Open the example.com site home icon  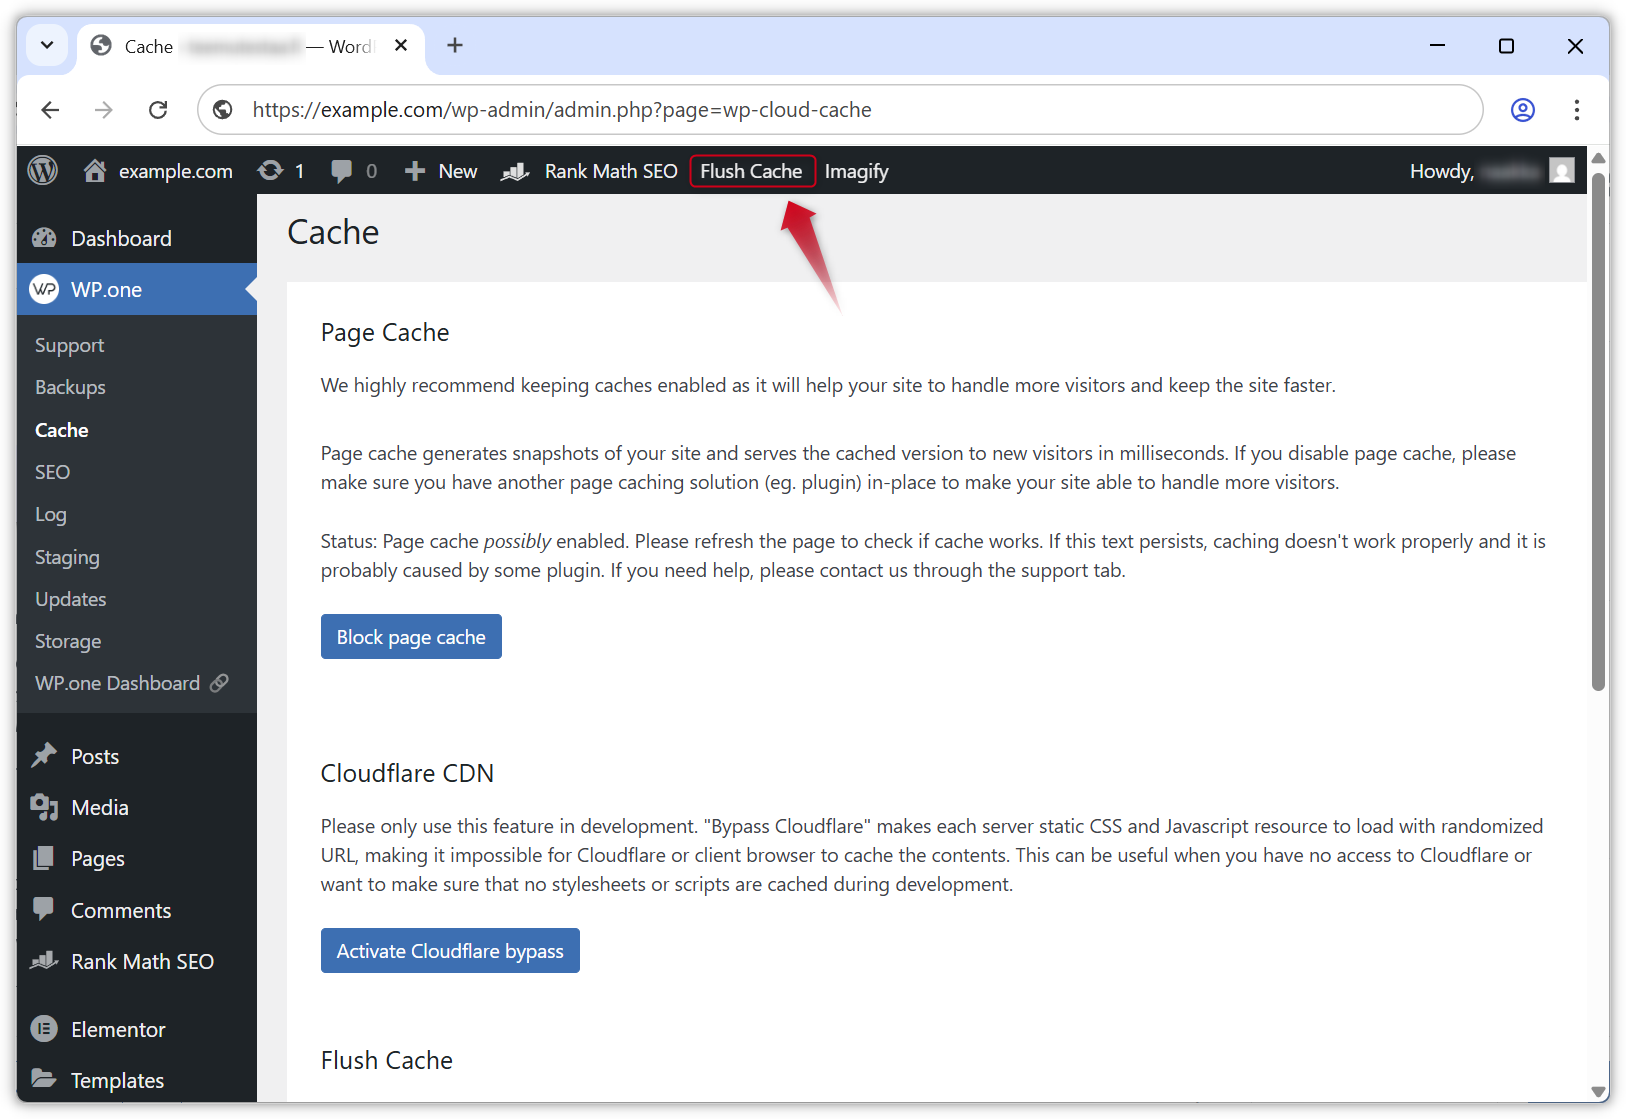tap(95, 171)
